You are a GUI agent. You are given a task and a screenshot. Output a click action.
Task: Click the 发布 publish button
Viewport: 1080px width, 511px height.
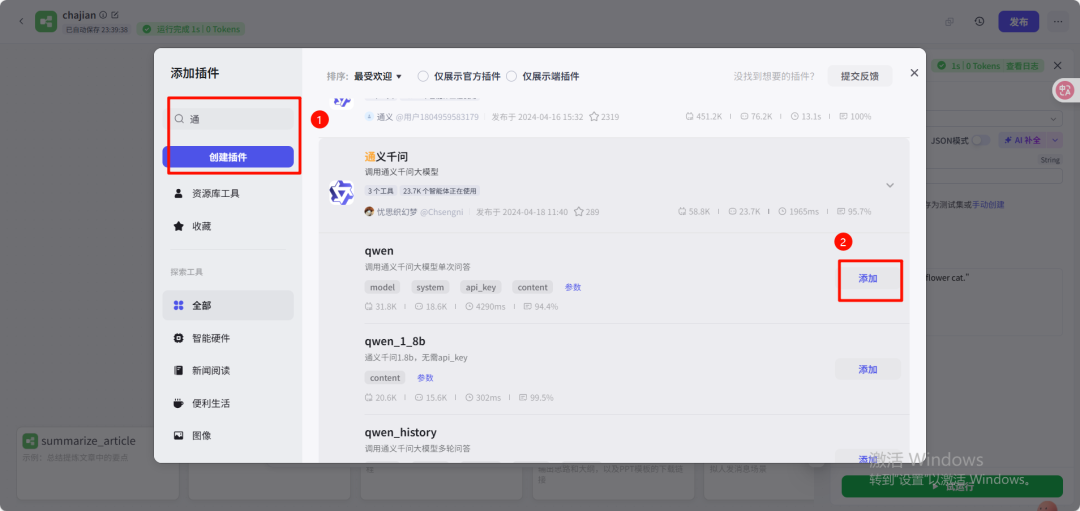[1019, 21]
